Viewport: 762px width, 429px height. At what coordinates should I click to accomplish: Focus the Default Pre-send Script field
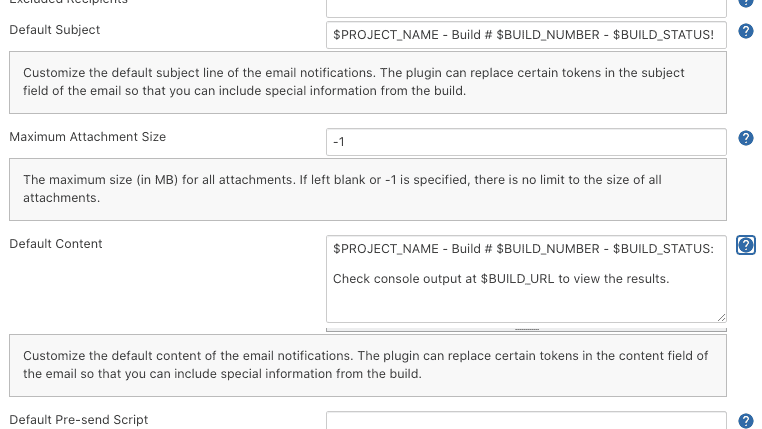coord(525,421)
